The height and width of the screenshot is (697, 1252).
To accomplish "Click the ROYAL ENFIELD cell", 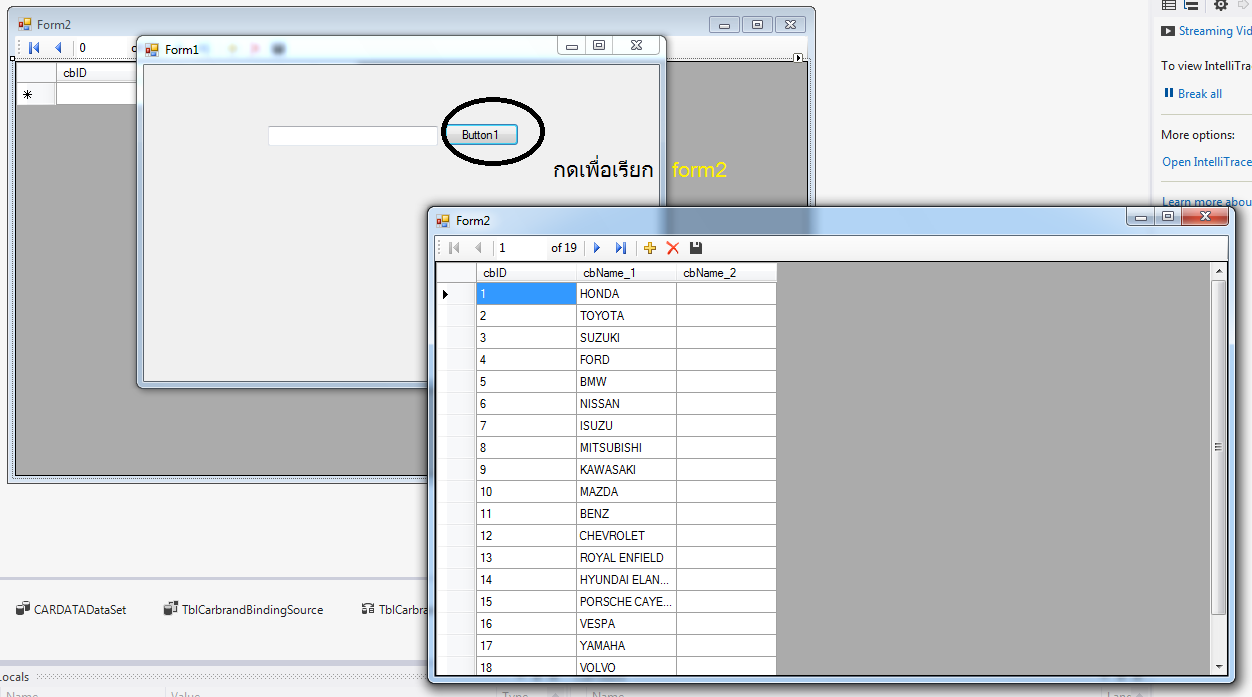I will [x=627, y=558].
